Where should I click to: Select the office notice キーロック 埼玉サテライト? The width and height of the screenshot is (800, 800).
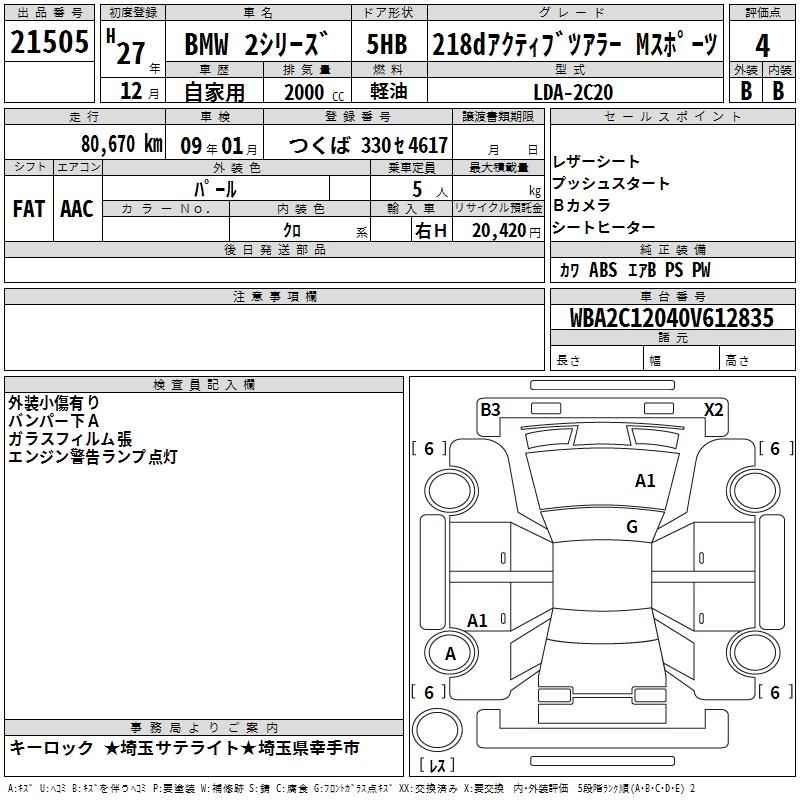point(184,748)
